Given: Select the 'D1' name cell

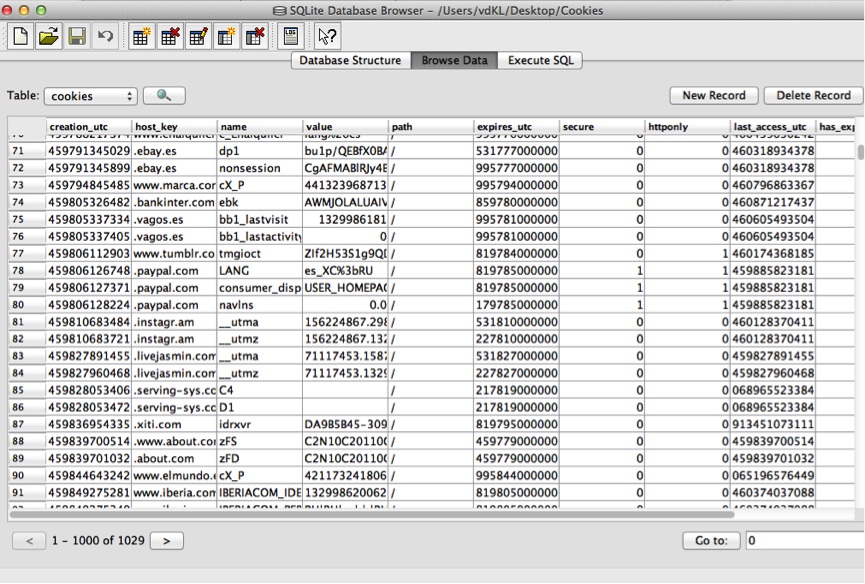Looking at the screenshot, I should [x=260, y=407].
